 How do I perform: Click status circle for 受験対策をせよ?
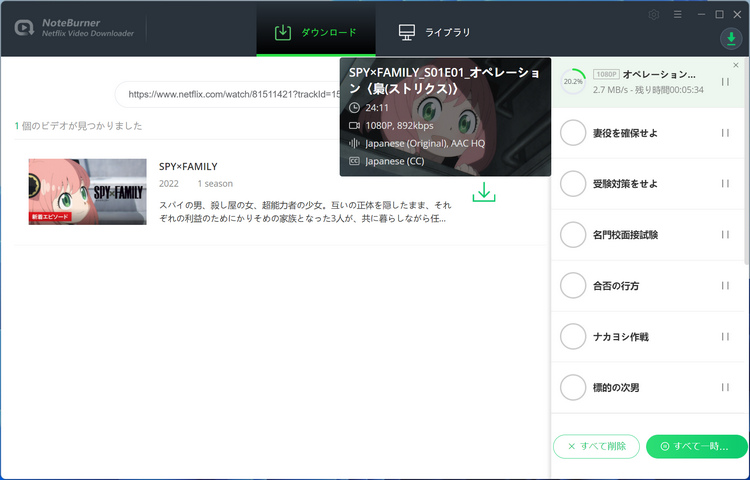click(573, 184)
